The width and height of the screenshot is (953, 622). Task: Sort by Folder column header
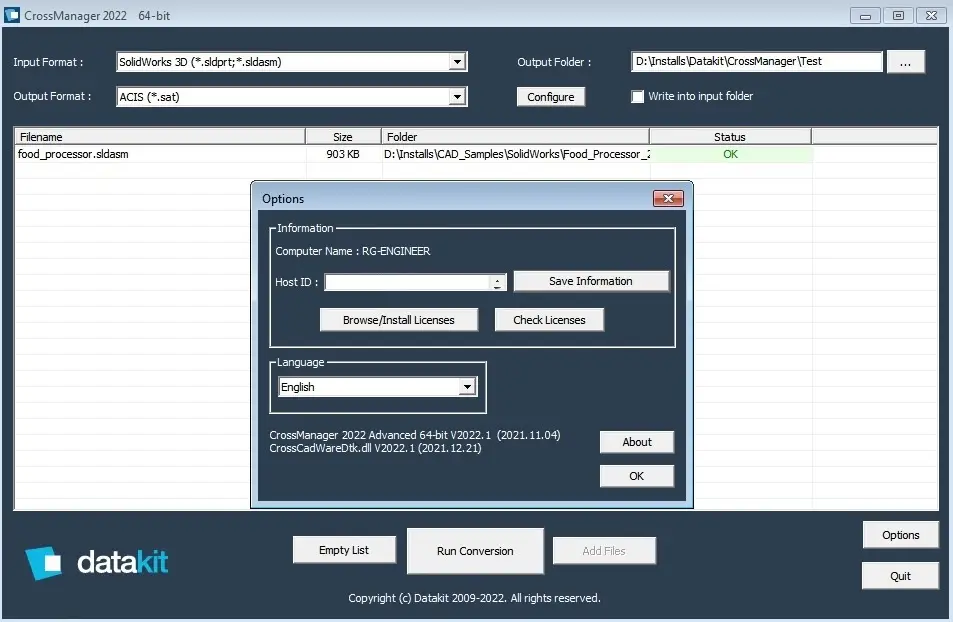[x=515, y=137]
